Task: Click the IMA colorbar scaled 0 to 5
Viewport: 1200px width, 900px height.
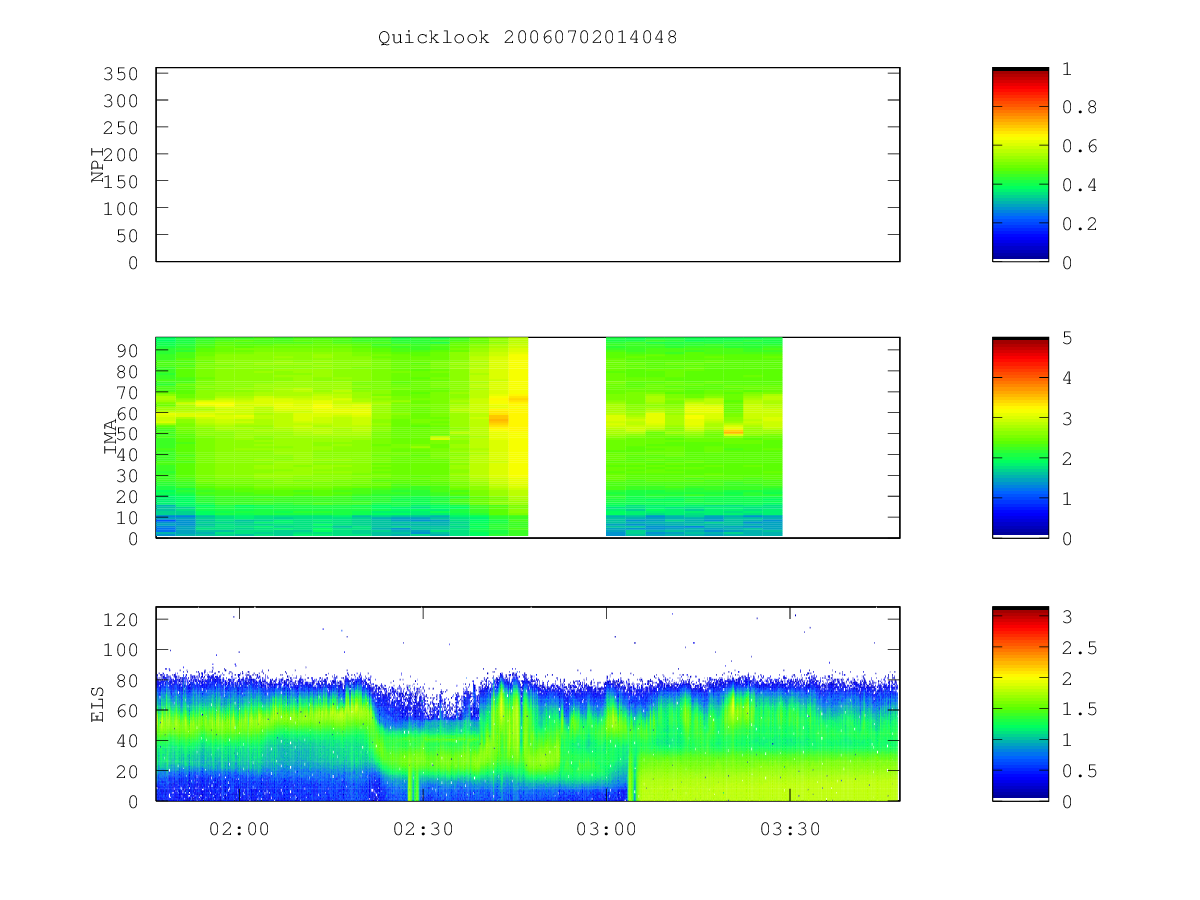Action: coord(1020,437)
